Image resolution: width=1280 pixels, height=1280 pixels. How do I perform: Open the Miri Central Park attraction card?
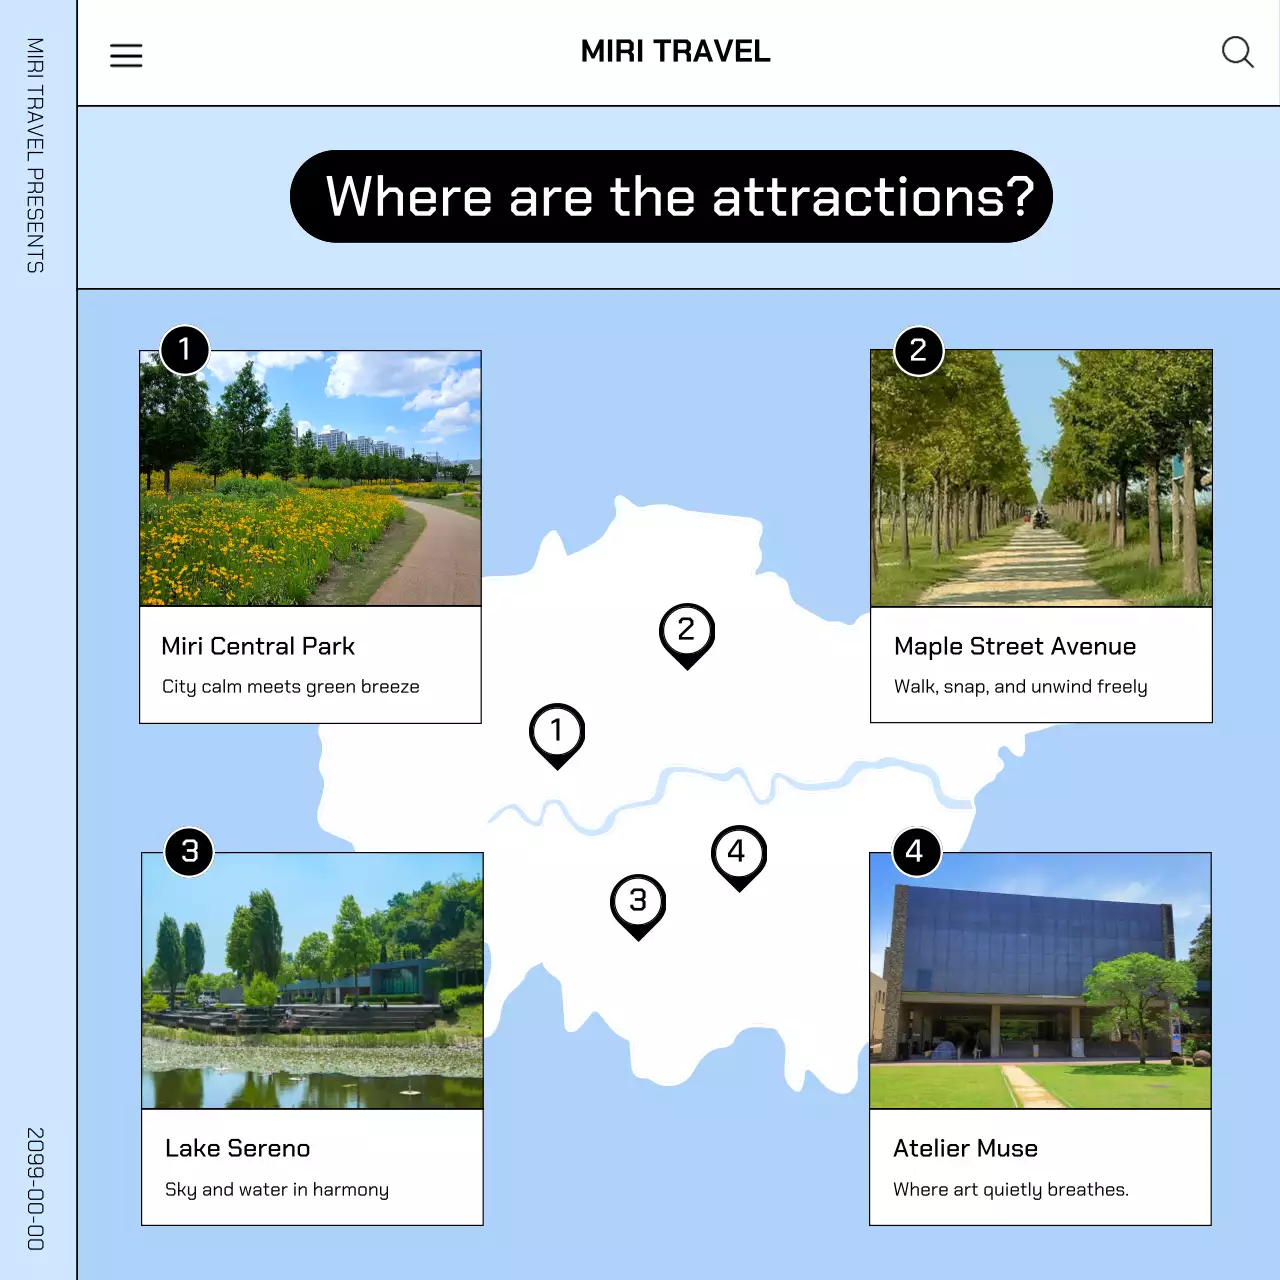(310, 535)
